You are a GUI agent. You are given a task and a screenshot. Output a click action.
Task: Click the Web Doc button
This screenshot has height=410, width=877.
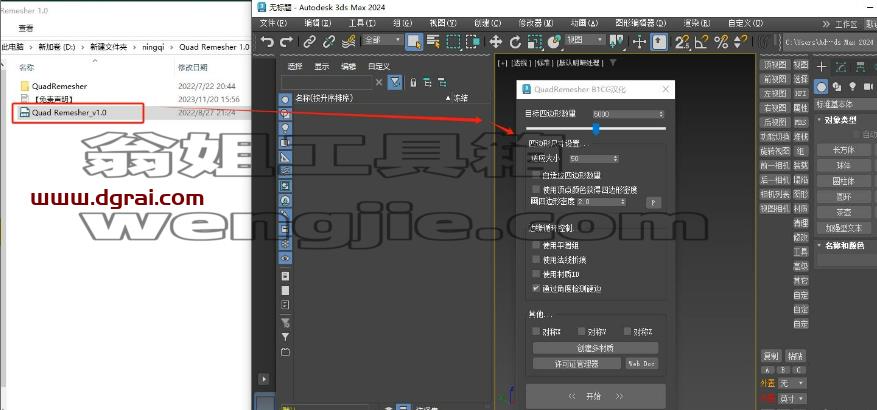point(642,364)
